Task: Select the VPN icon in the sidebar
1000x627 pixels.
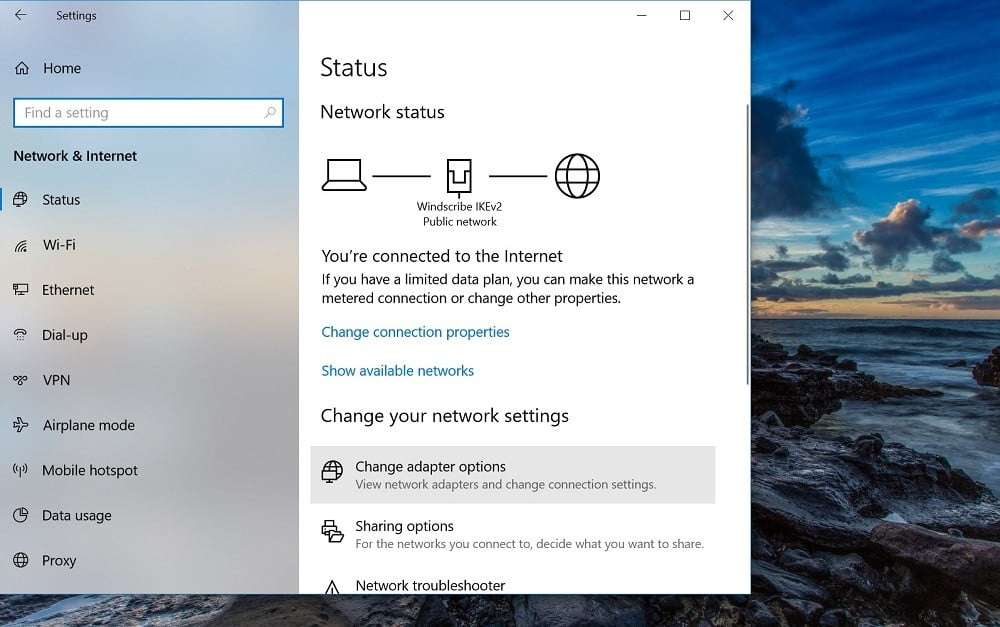Action: coord(21,380)
